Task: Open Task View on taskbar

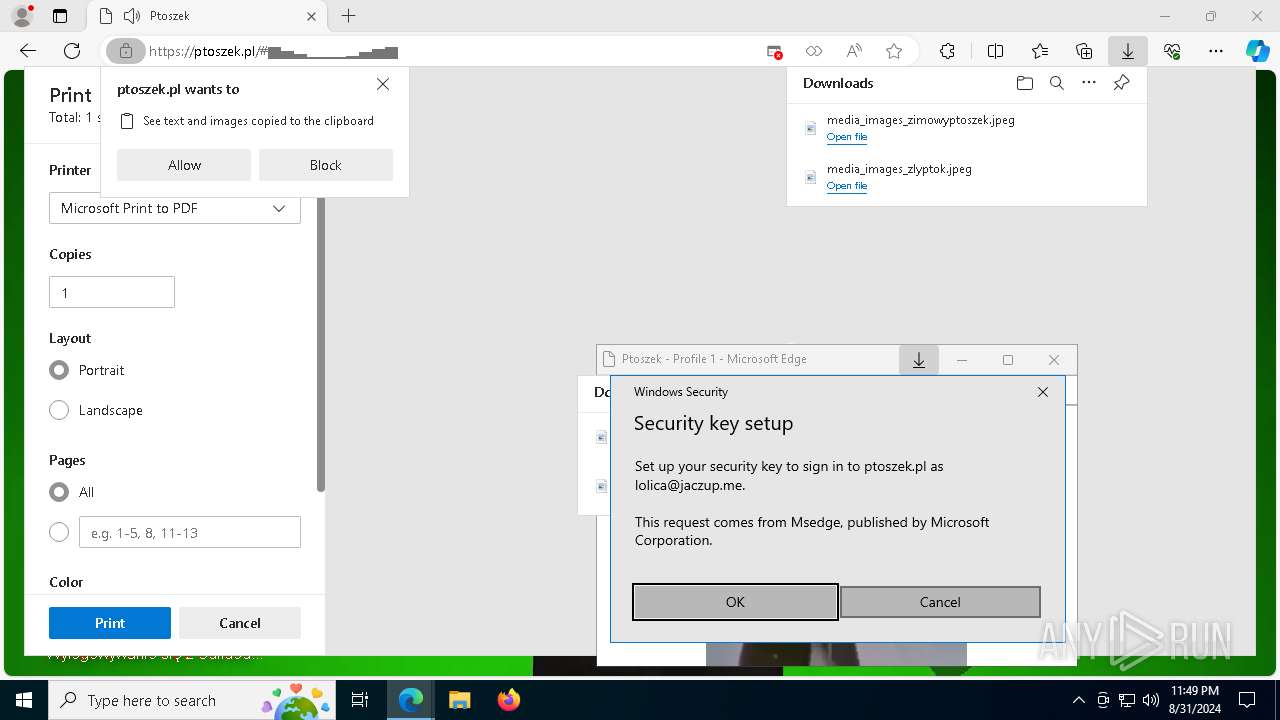Action: pyautogui.click(x=360, y=700)
